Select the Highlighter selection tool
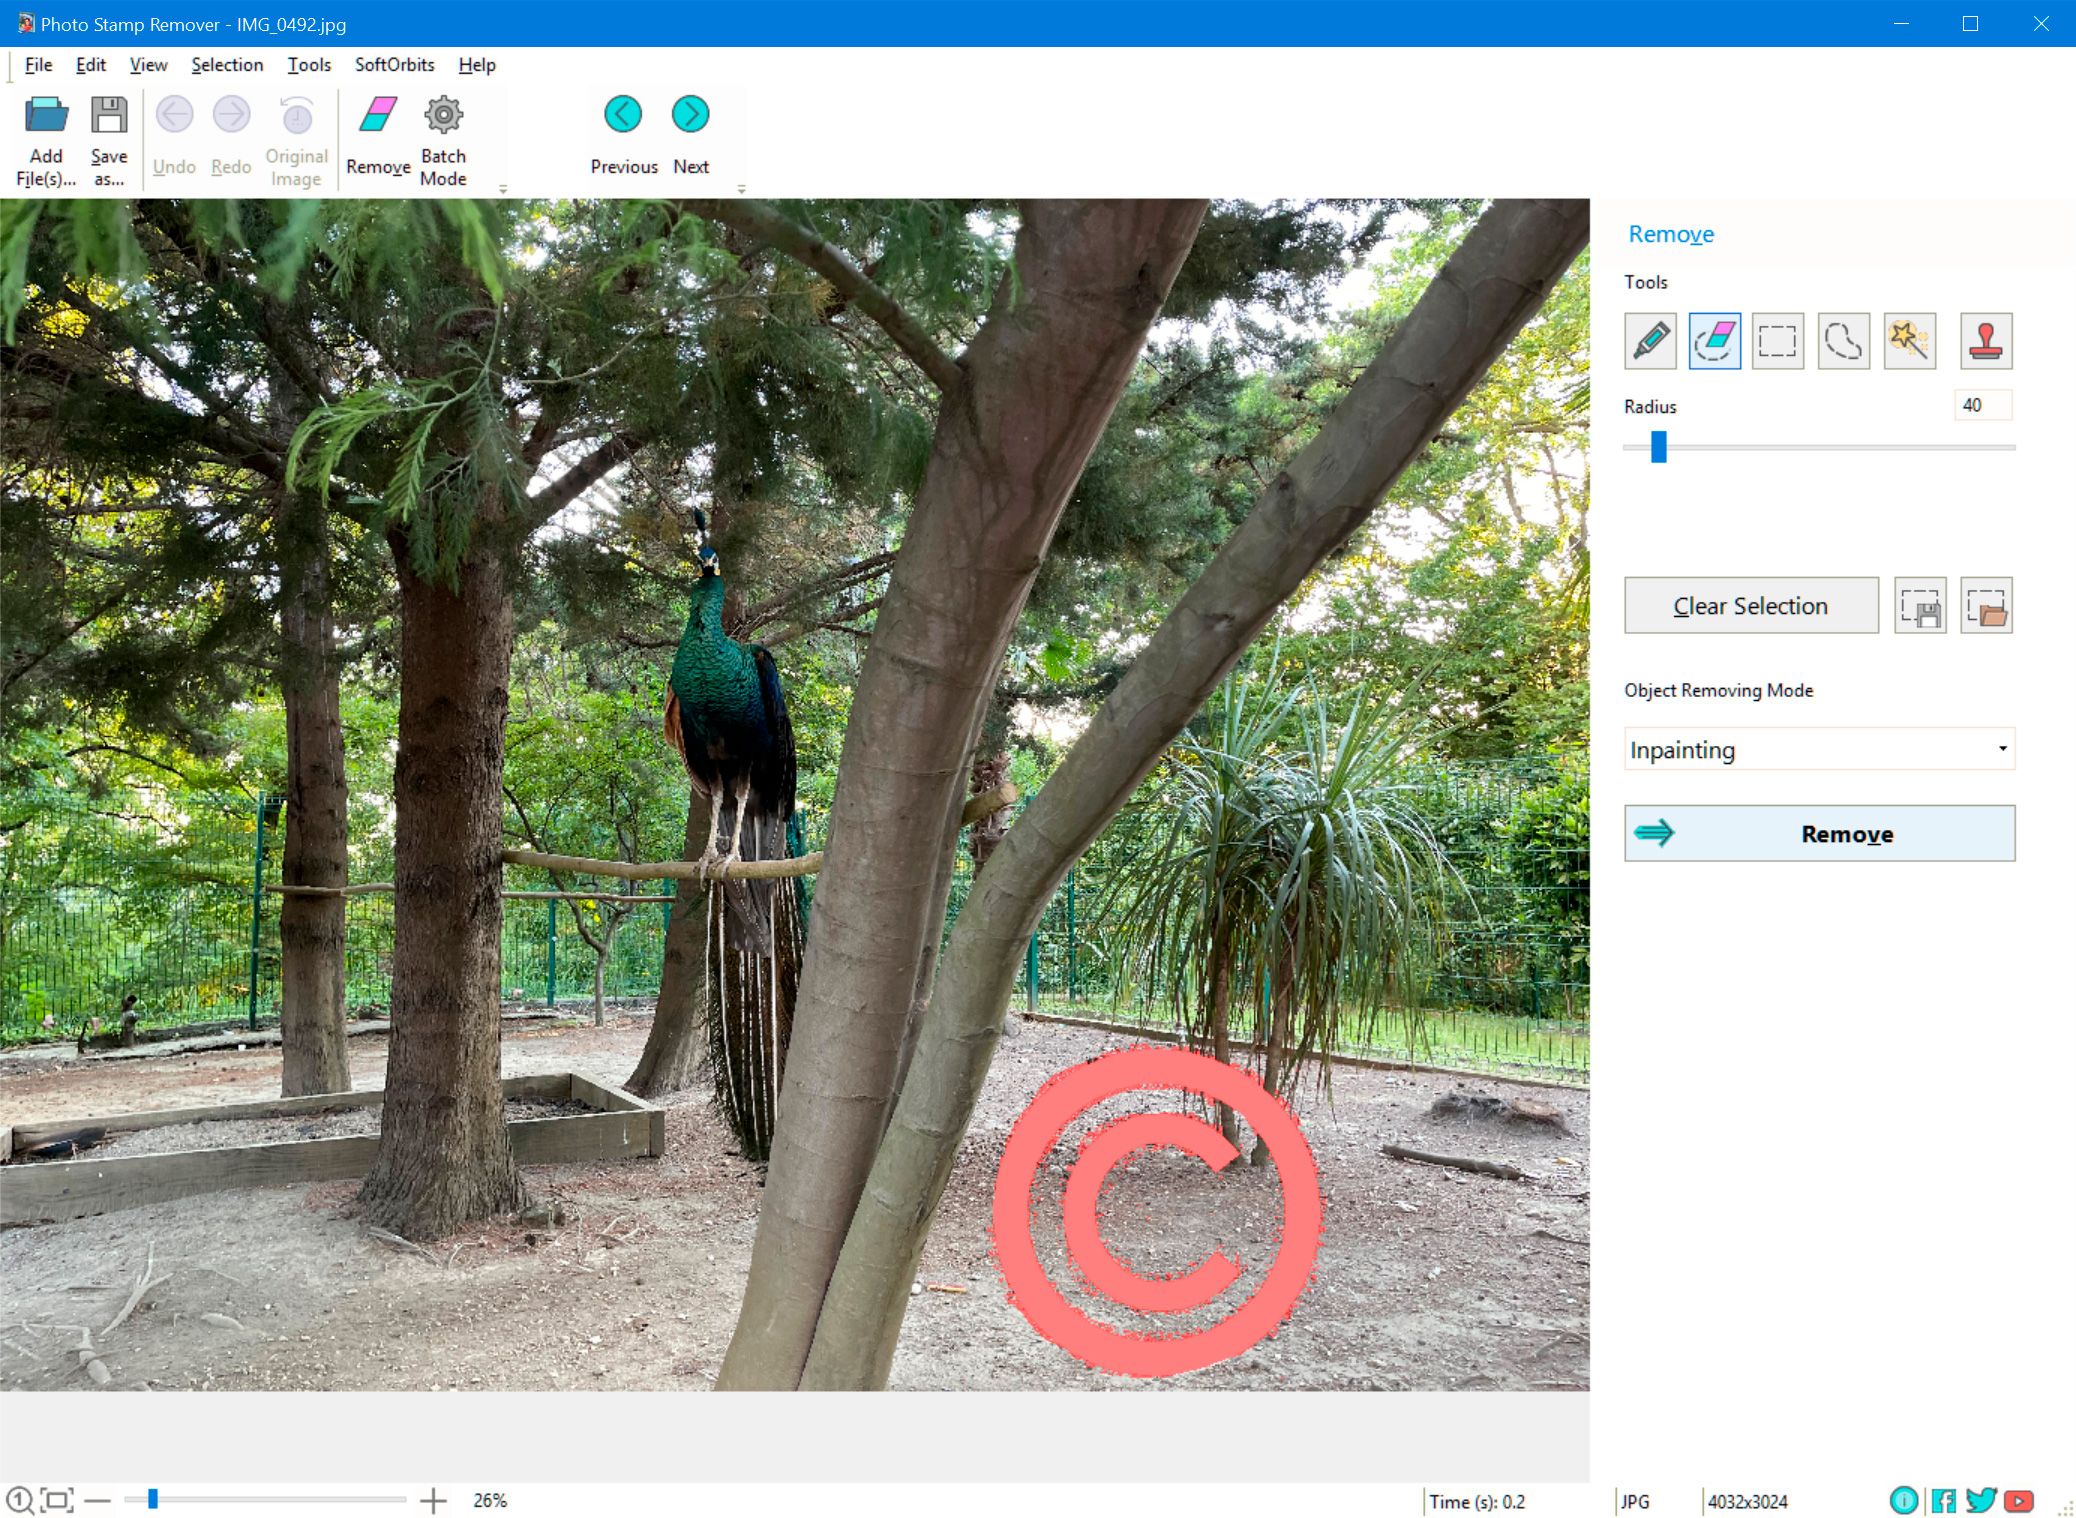 1650,338
